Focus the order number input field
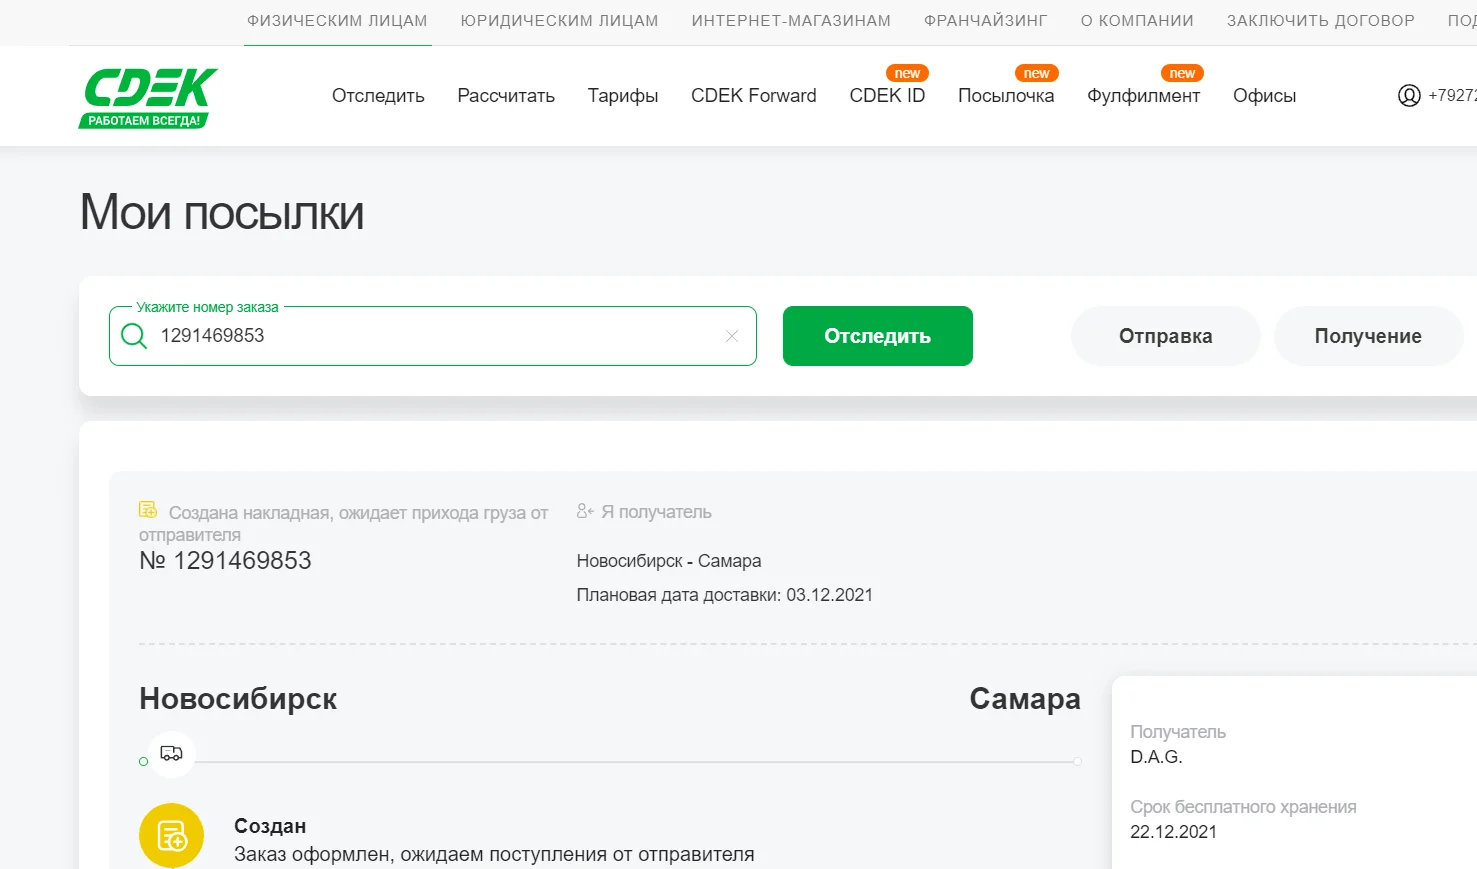 click(433, 336)
